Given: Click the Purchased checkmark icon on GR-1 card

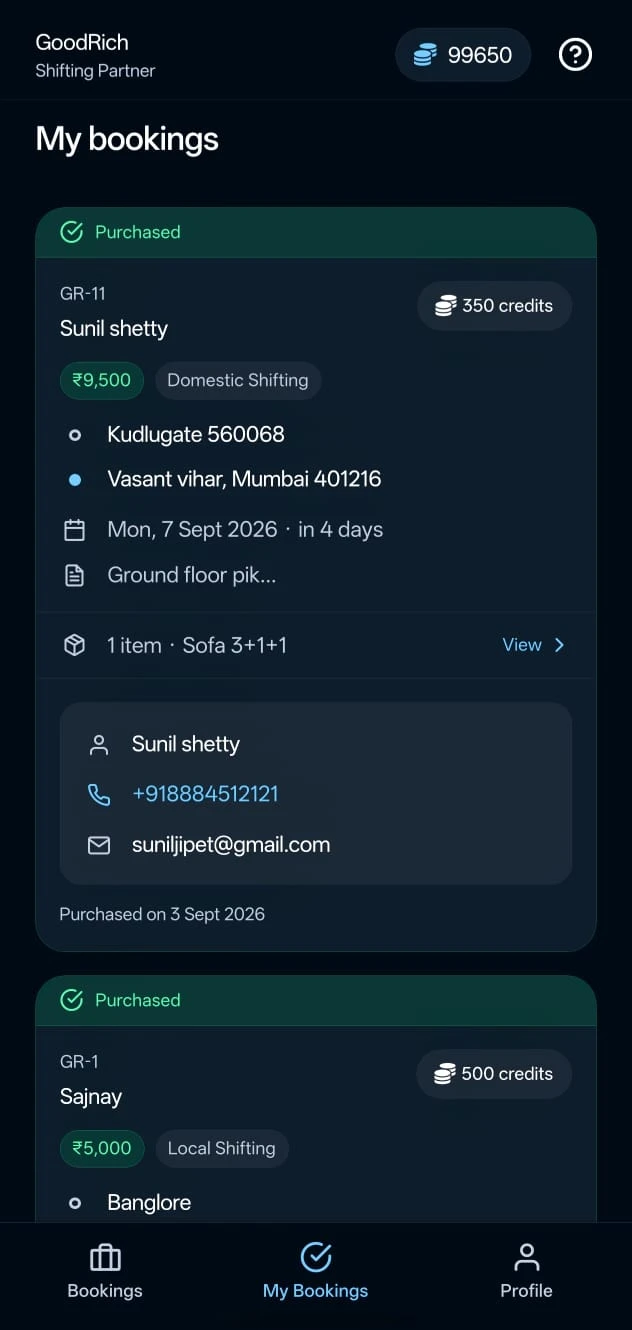Looking at the screenshot, I should tap(72, 1000).
